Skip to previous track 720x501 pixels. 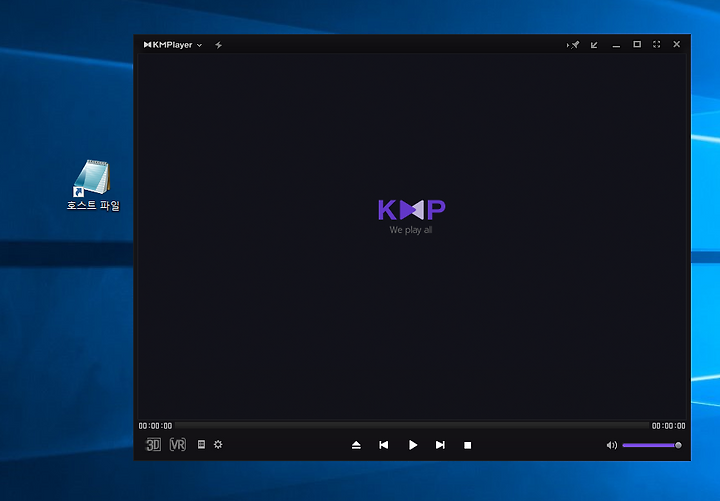384,445
